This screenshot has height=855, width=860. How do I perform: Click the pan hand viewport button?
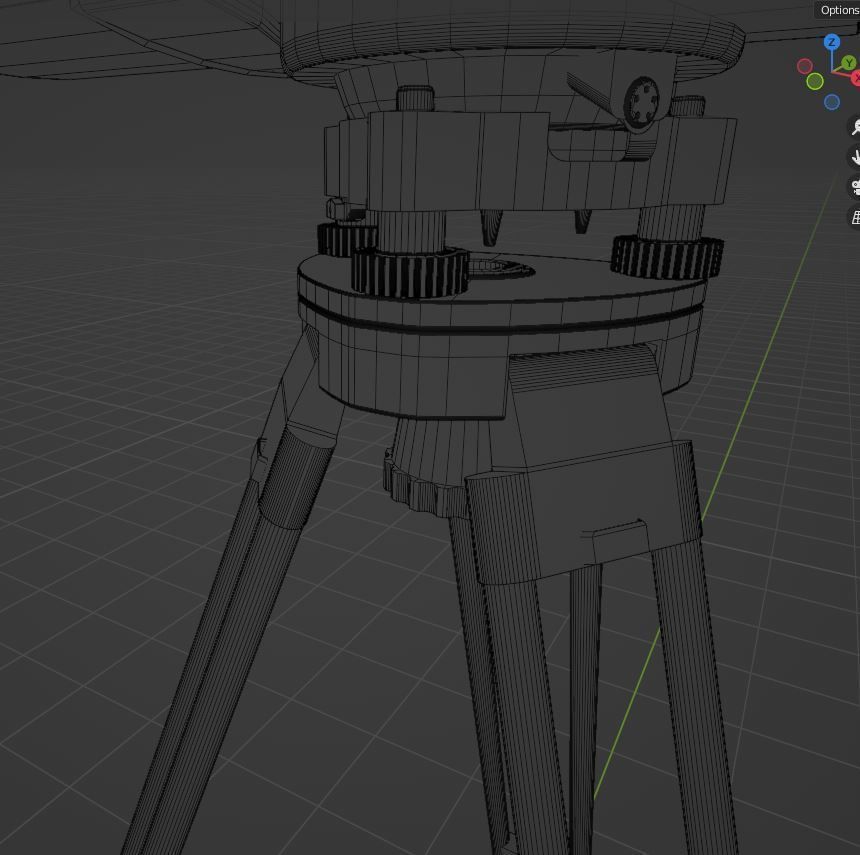[855, 157]
